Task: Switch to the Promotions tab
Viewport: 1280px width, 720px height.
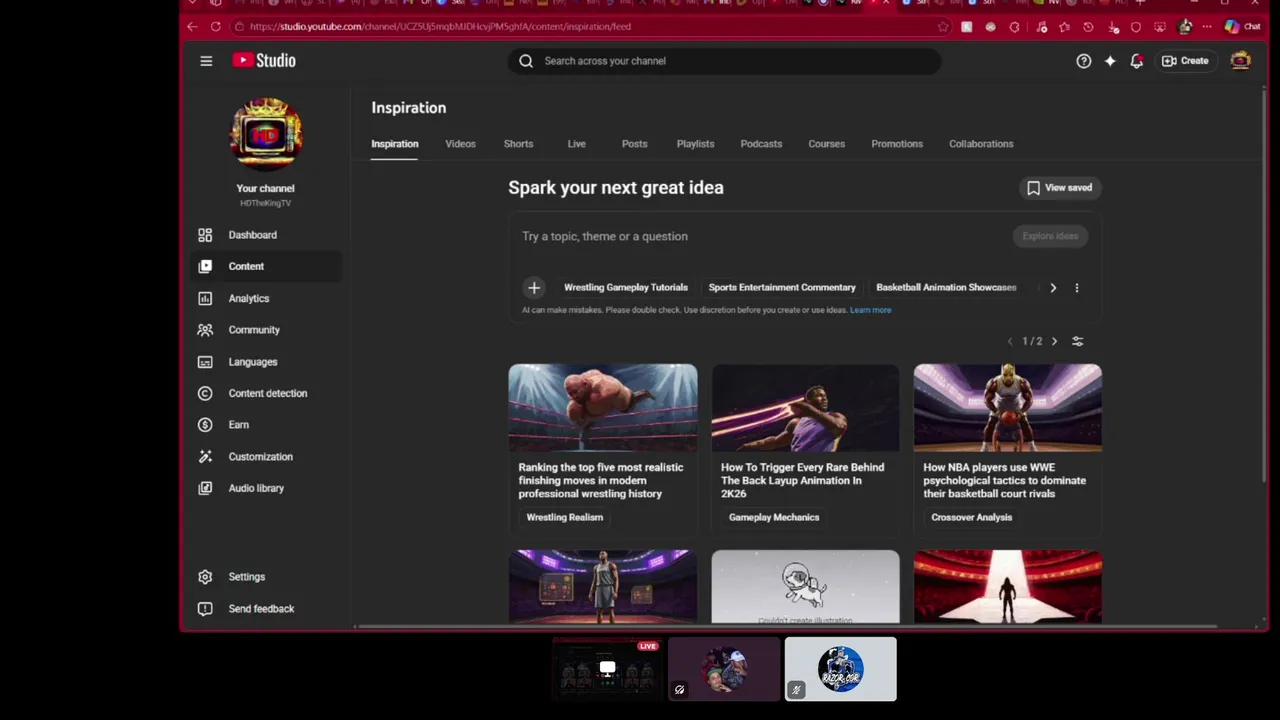Action: pyautogui.click(x=897, y=144)
